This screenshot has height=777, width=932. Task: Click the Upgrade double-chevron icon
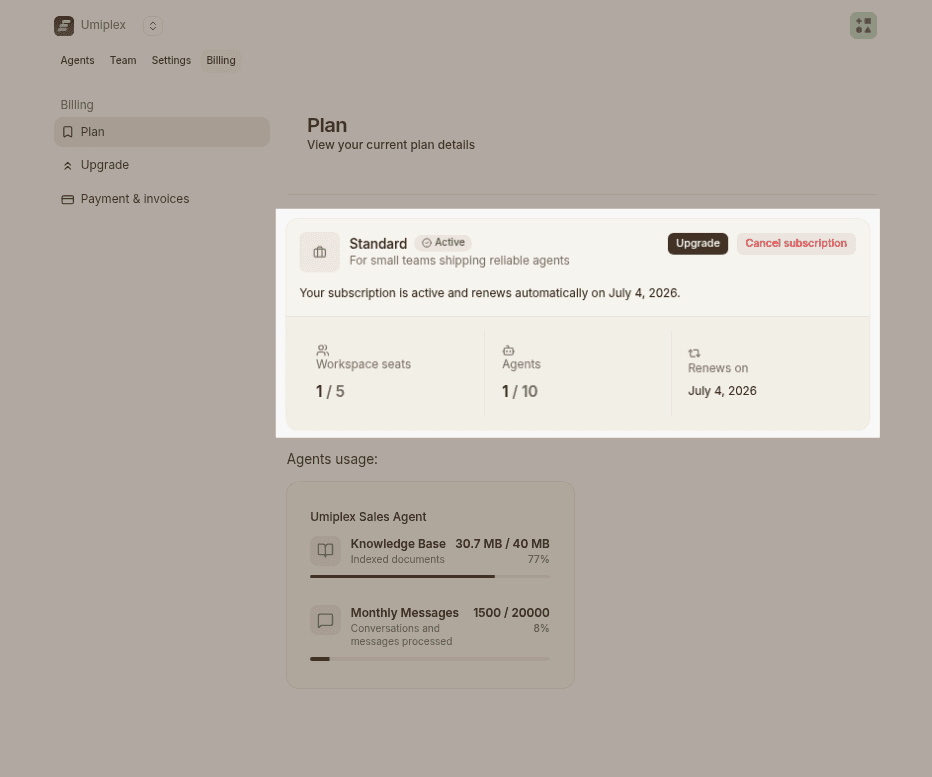pyautogui.click(x=68, y=166)
